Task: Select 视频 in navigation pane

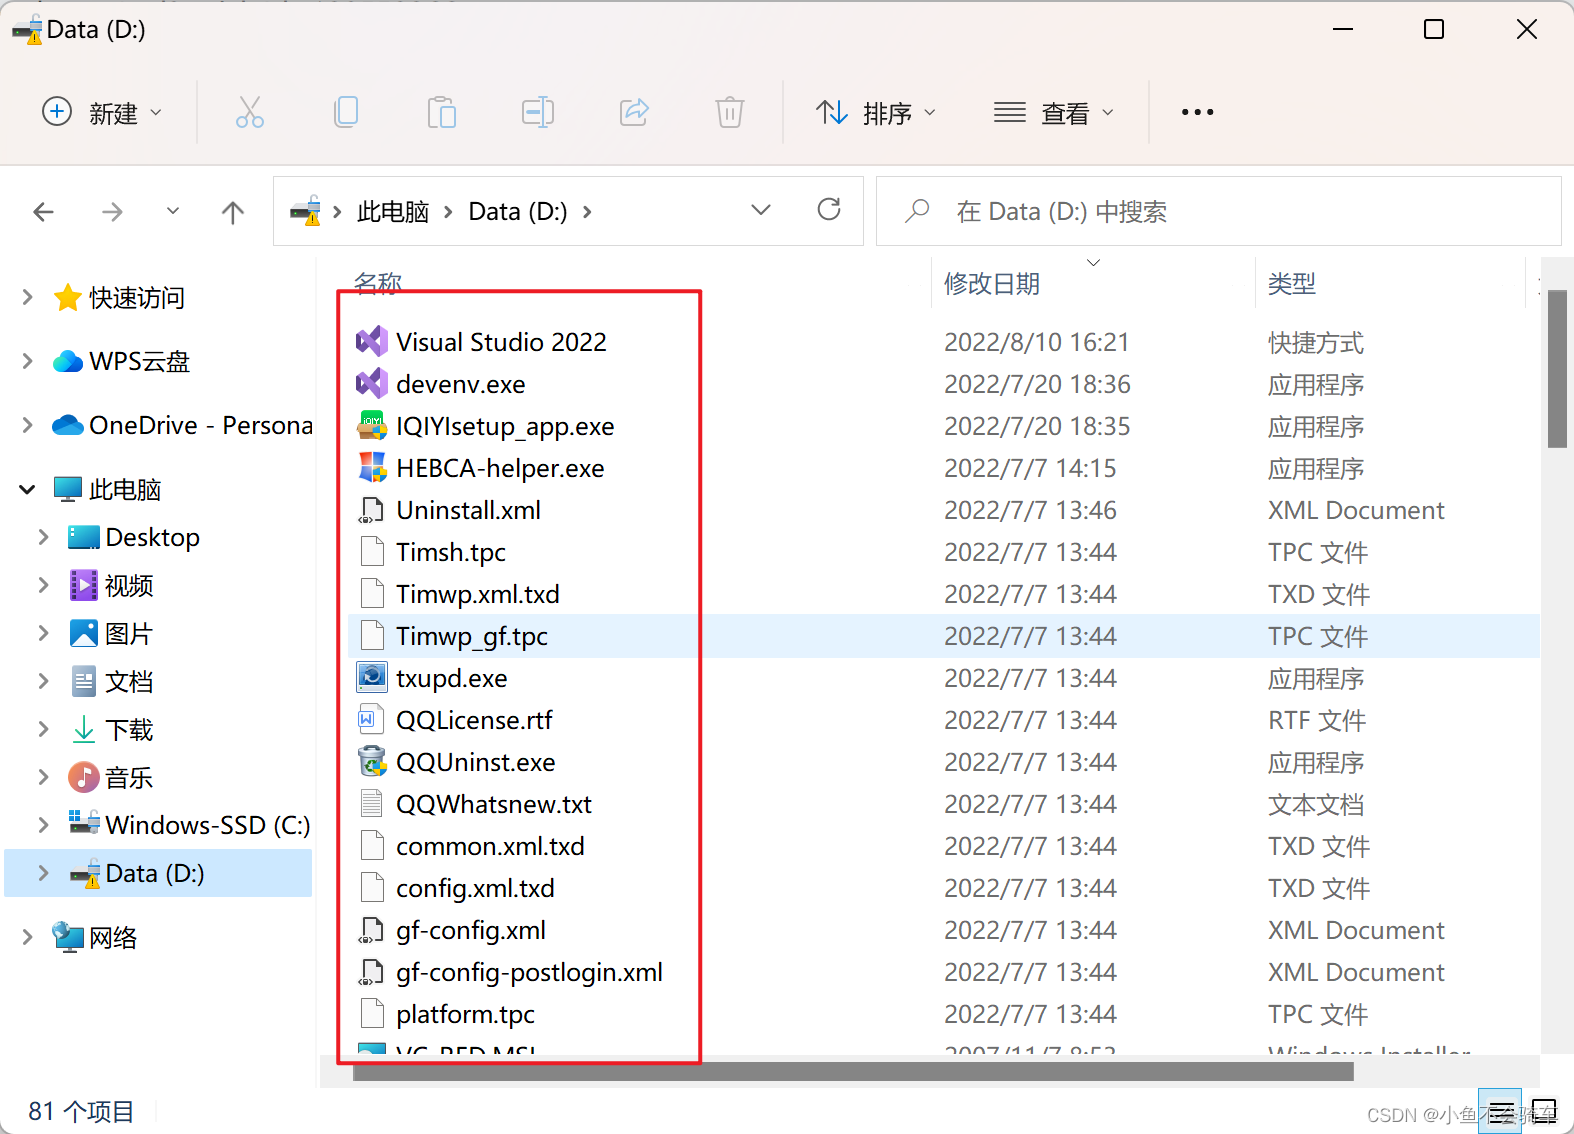Action: (x=129, y=585)
